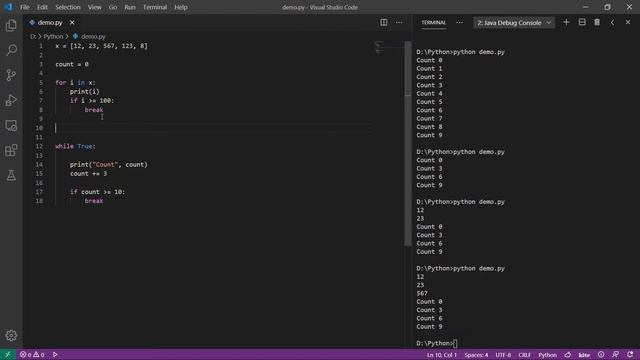The height and width of the screenshot is (360, 640).
Task: Open the Source Control view
Action: coord(11,75)
